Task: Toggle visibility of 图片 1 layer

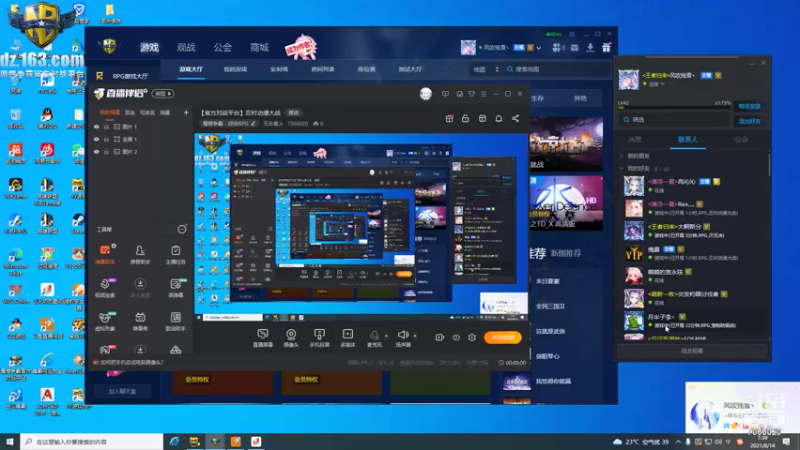Action: (x=96, y=127)
